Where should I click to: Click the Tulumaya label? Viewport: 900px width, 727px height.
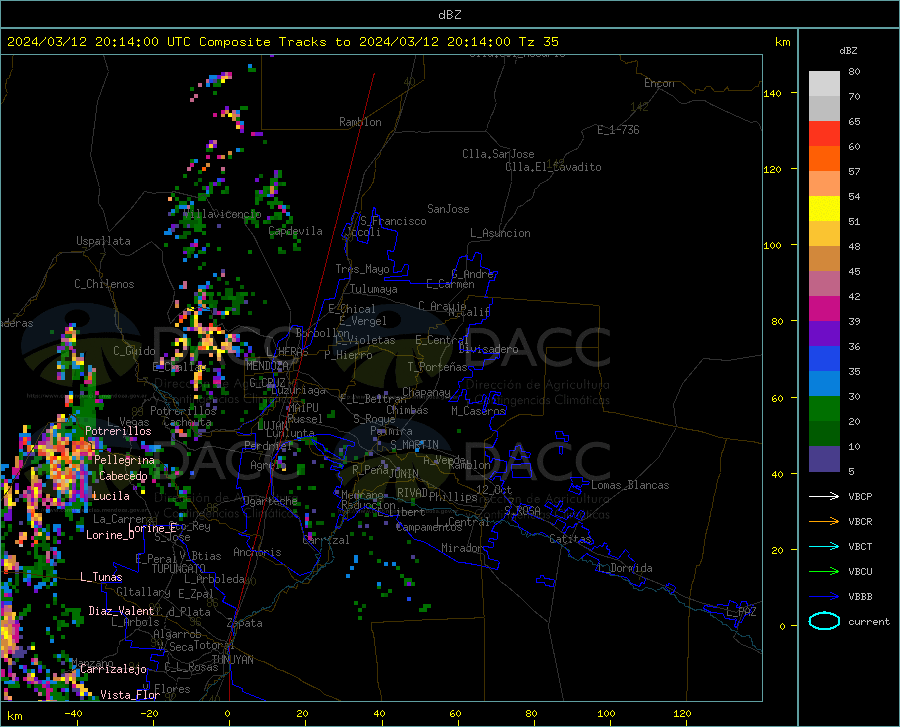coord(374,289)
